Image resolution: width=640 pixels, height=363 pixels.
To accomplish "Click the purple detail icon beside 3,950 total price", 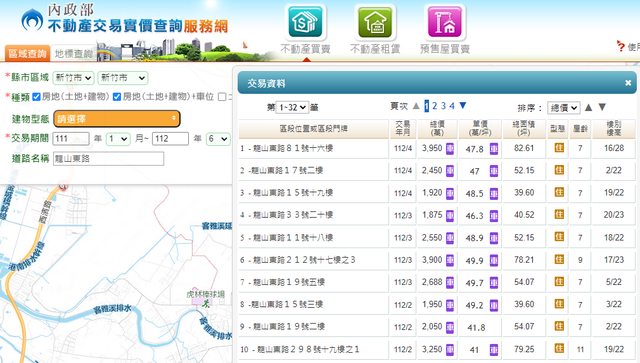I will point(450,149).
